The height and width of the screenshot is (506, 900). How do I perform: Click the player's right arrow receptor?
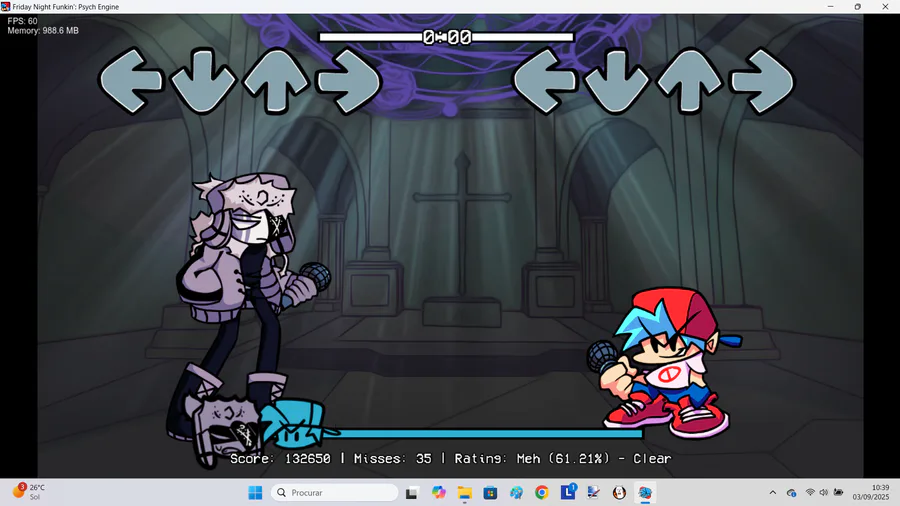pos(763,80)
